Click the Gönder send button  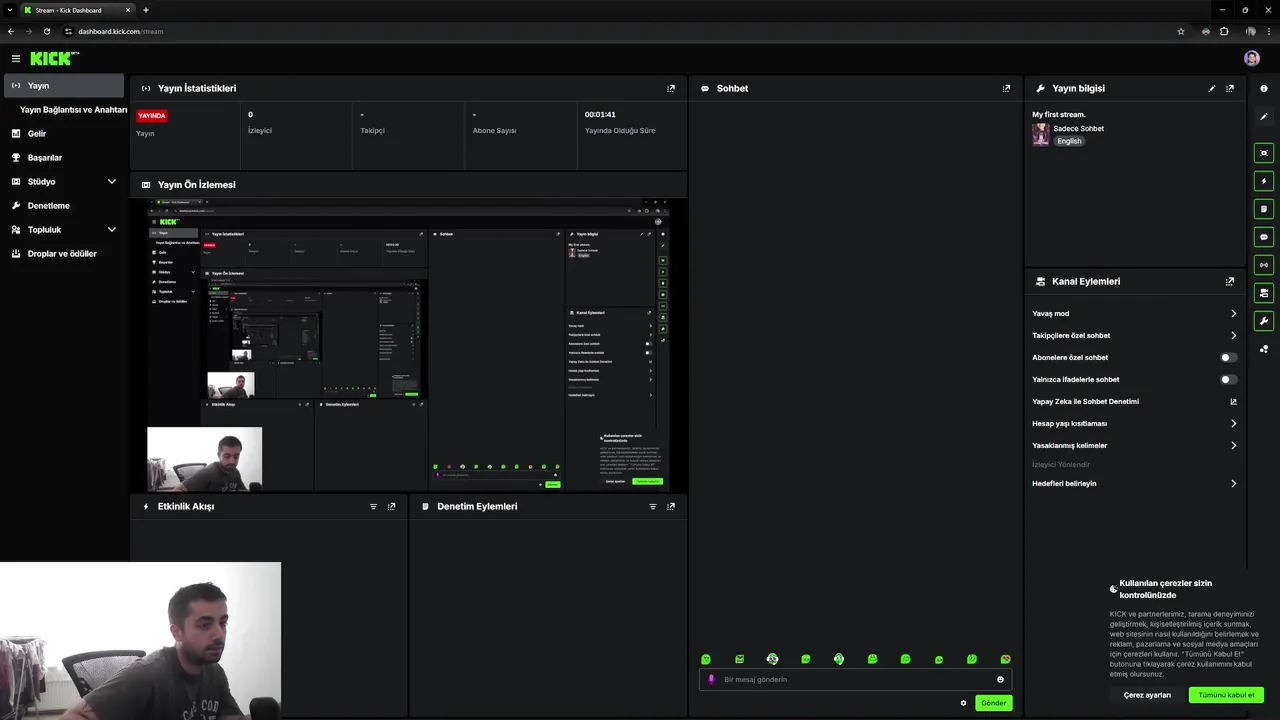[x=993, y=703]
